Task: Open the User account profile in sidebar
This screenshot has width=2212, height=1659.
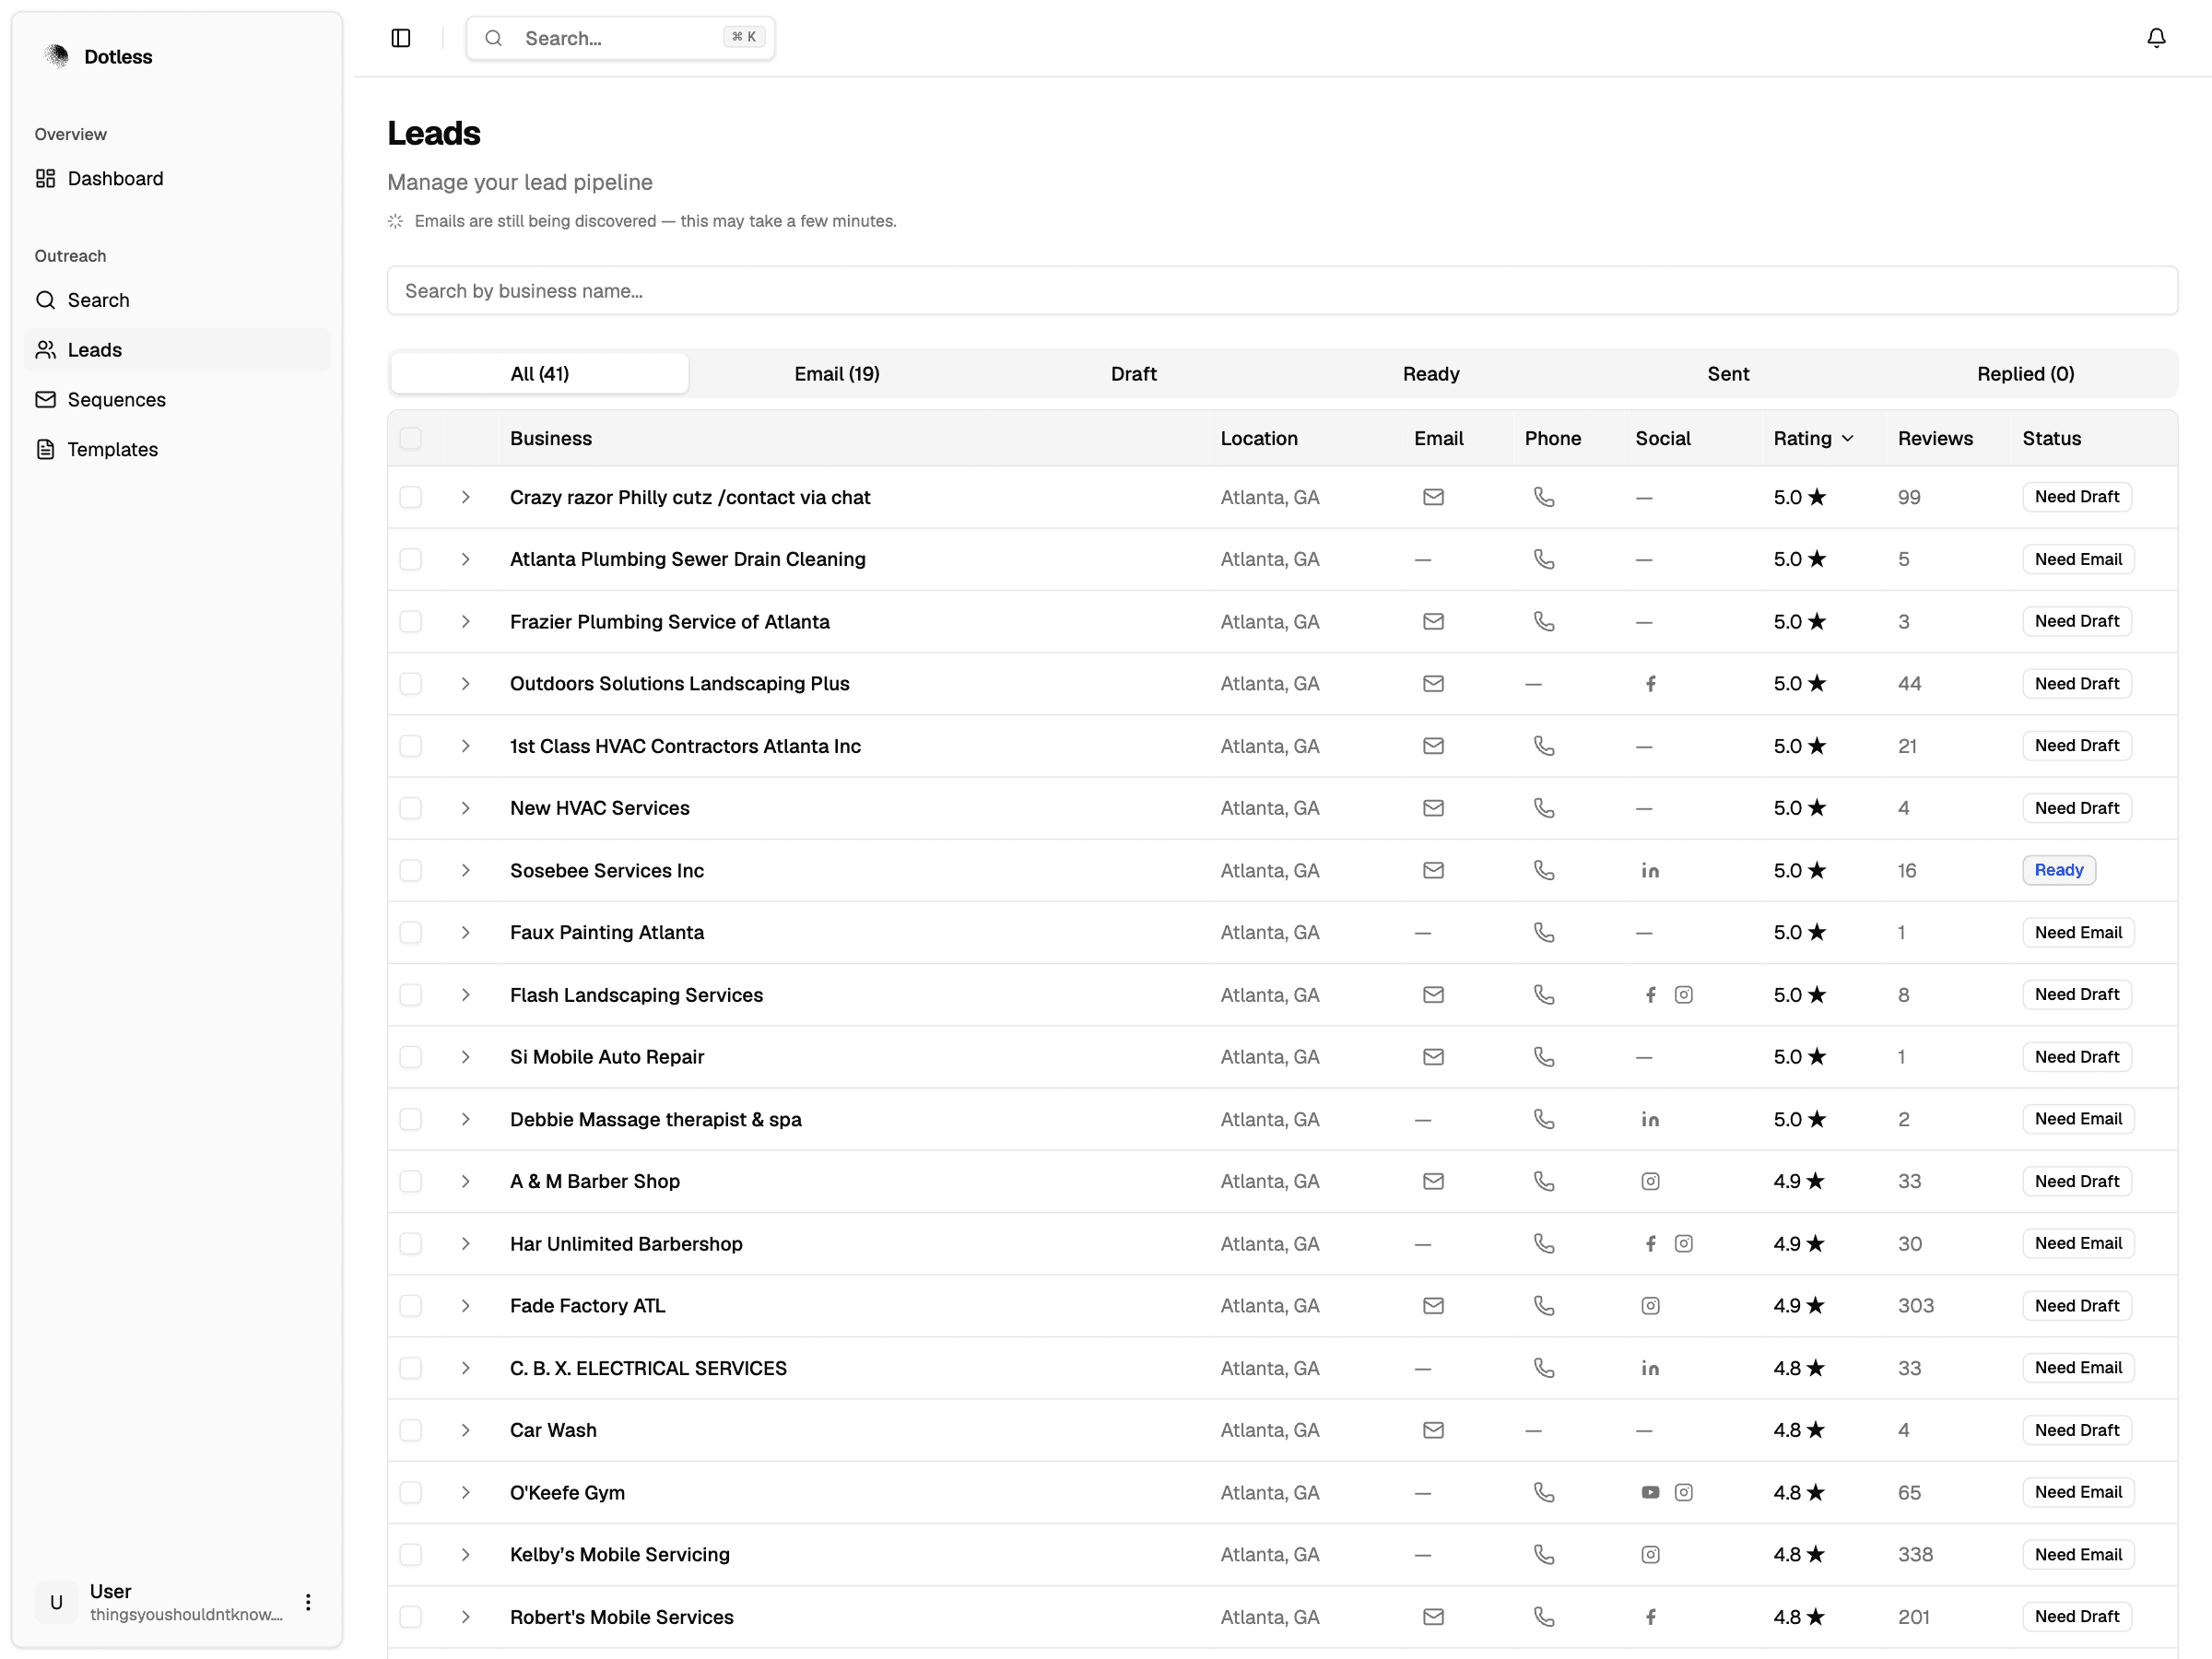Action: pyautogui.click(x=177, y=1602)
